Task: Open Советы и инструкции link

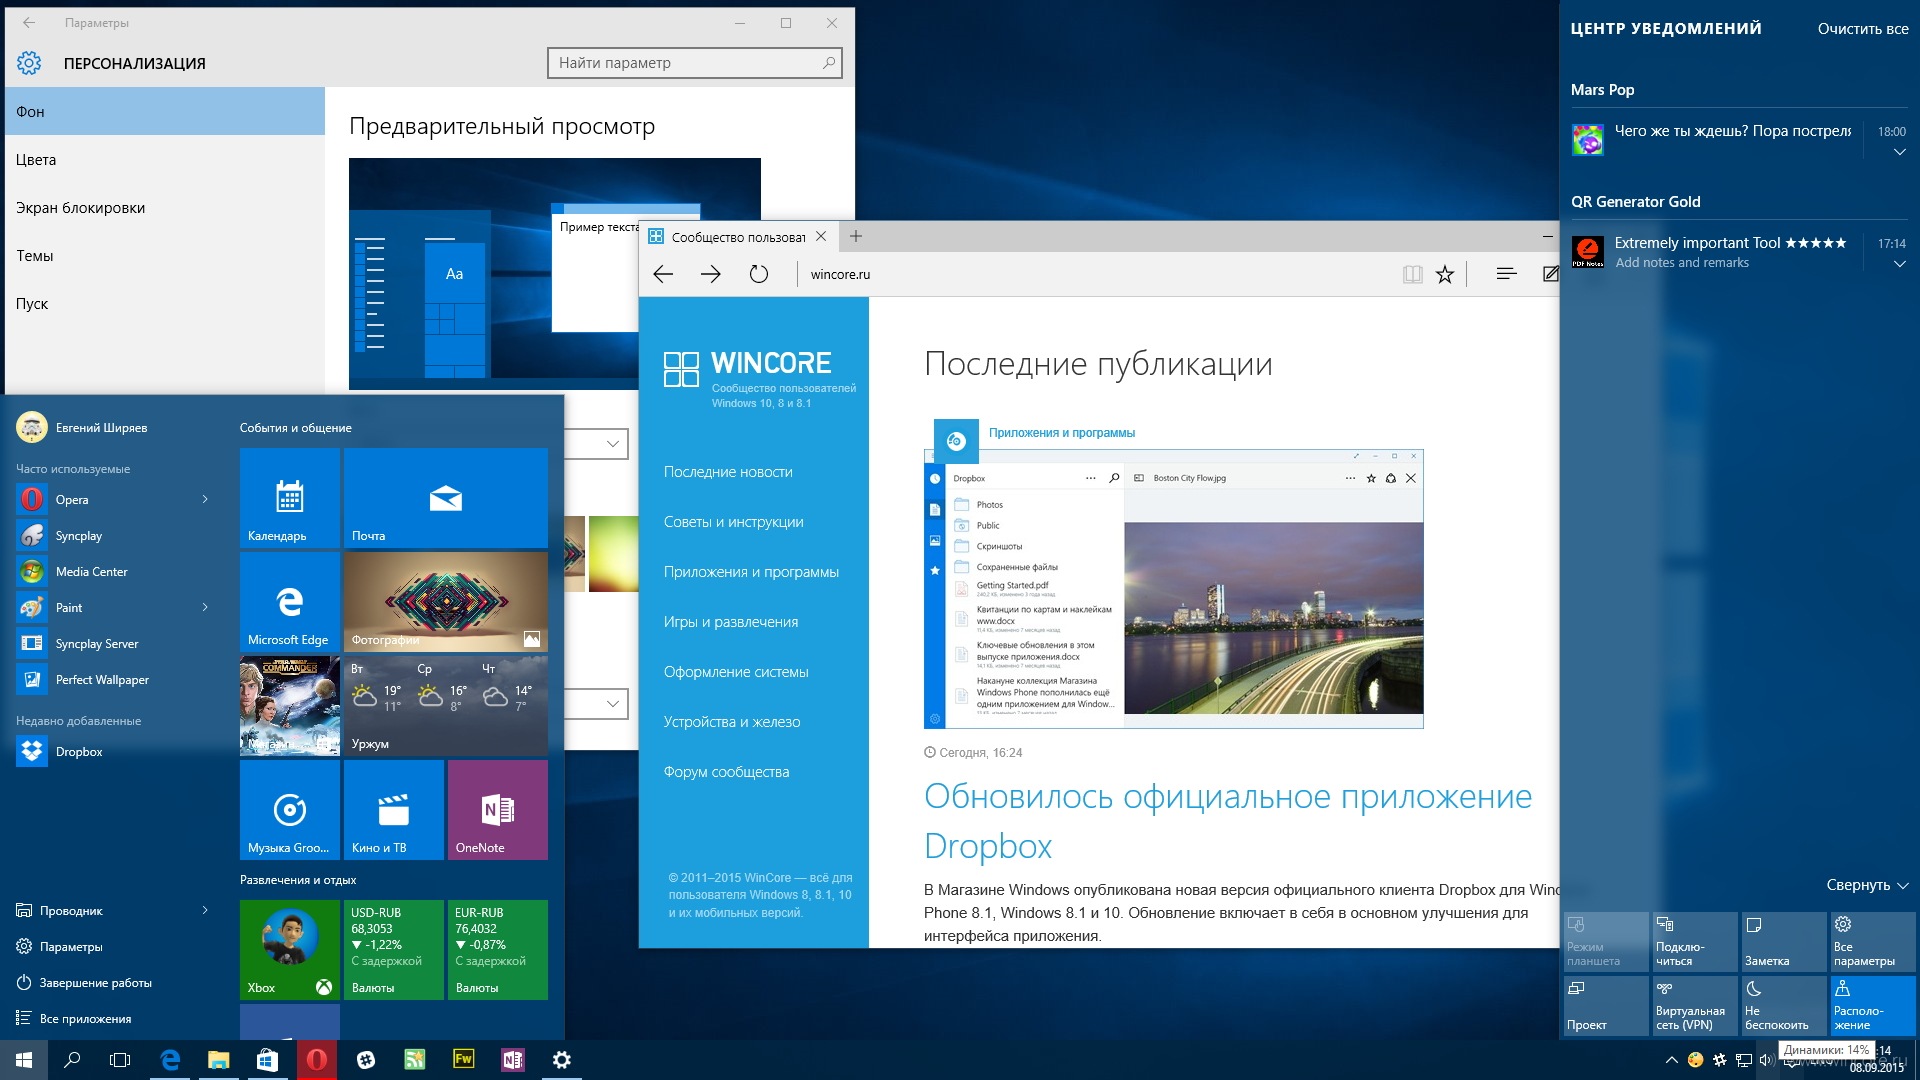Action: point(734,522)
